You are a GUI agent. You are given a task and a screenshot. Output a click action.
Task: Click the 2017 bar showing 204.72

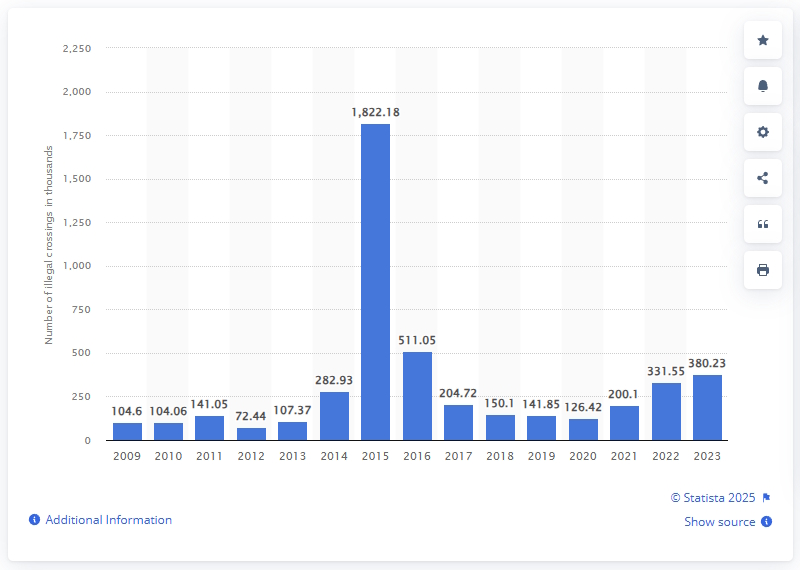pos(458,423)
